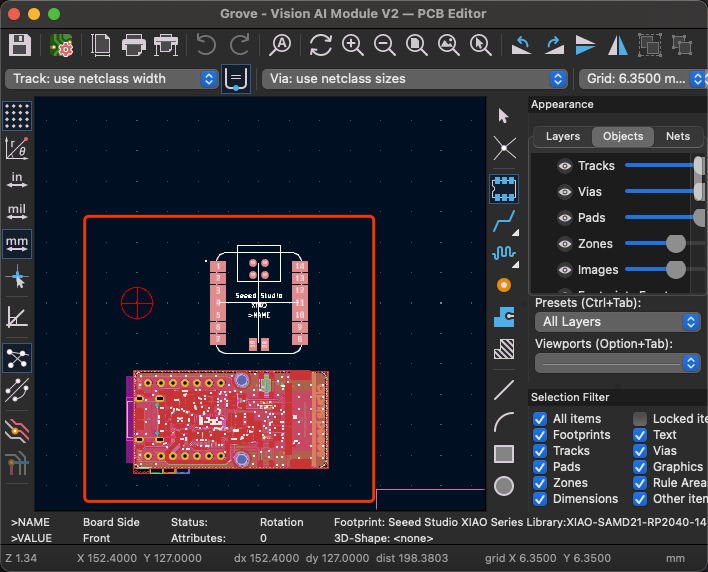The image size is (708, 572).
Task: Switch to the Layers tab
Action: tap(563, 136)
